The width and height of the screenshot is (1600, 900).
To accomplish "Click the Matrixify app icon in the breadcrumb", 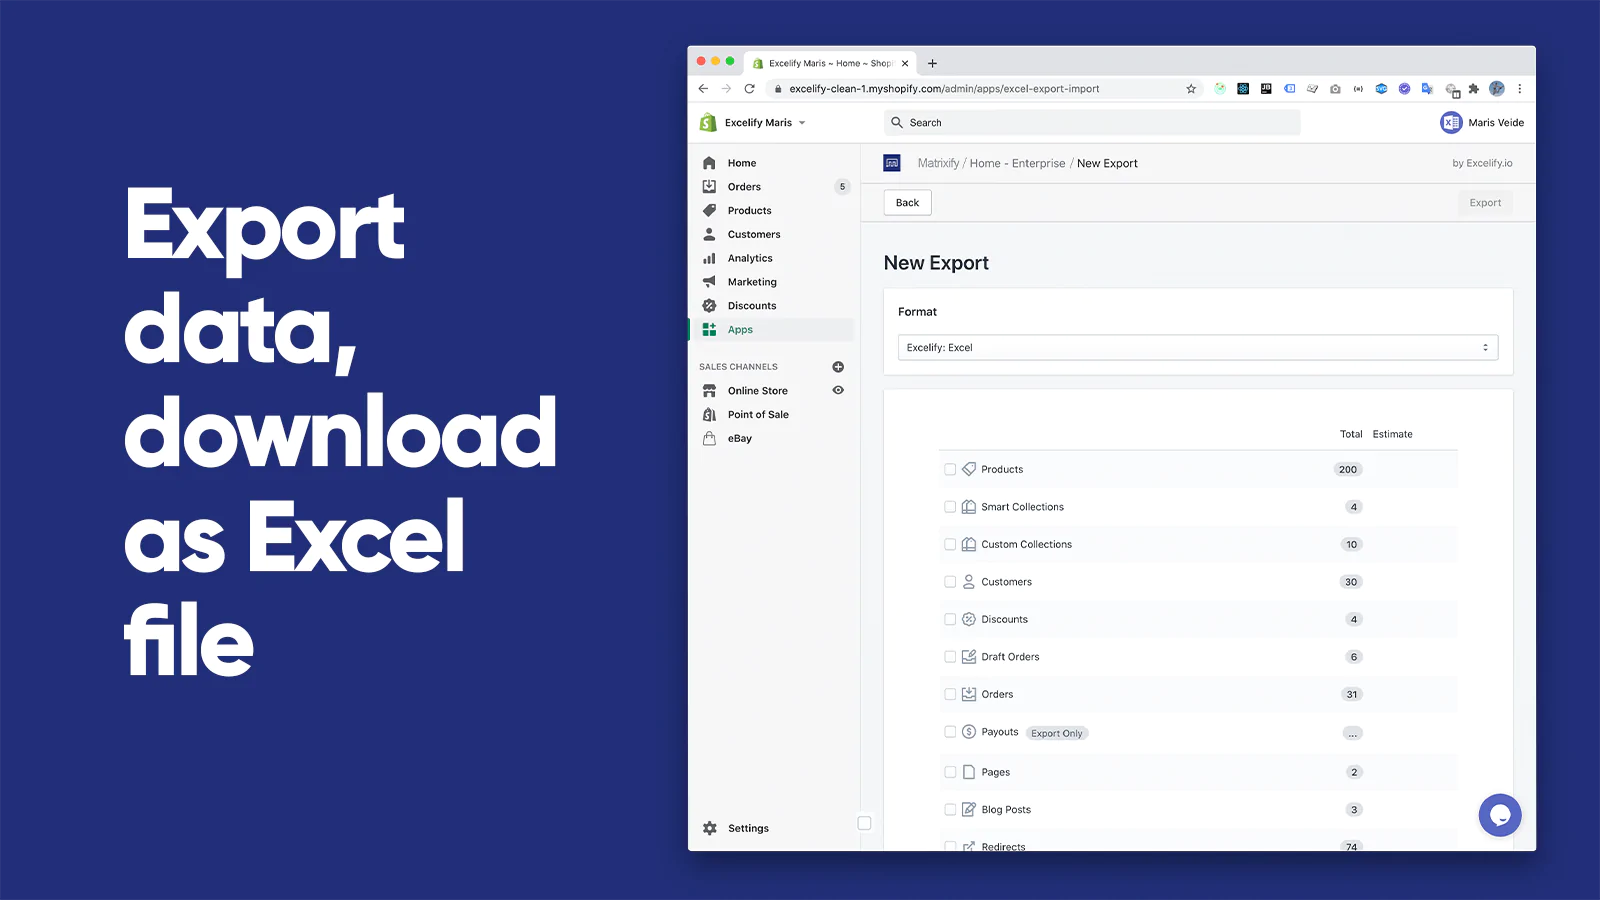I will (891, 162).
